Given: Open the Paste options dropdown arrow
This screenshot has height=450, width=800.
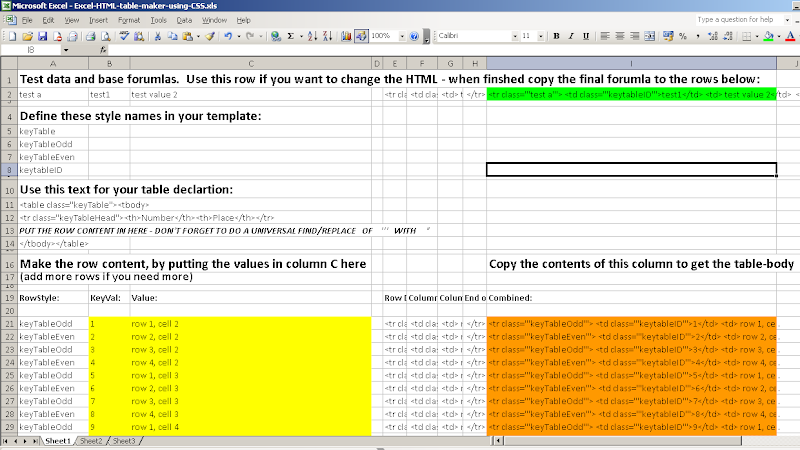Looking at the screenshot, I should pyautogui.click(x=198, y=36).
